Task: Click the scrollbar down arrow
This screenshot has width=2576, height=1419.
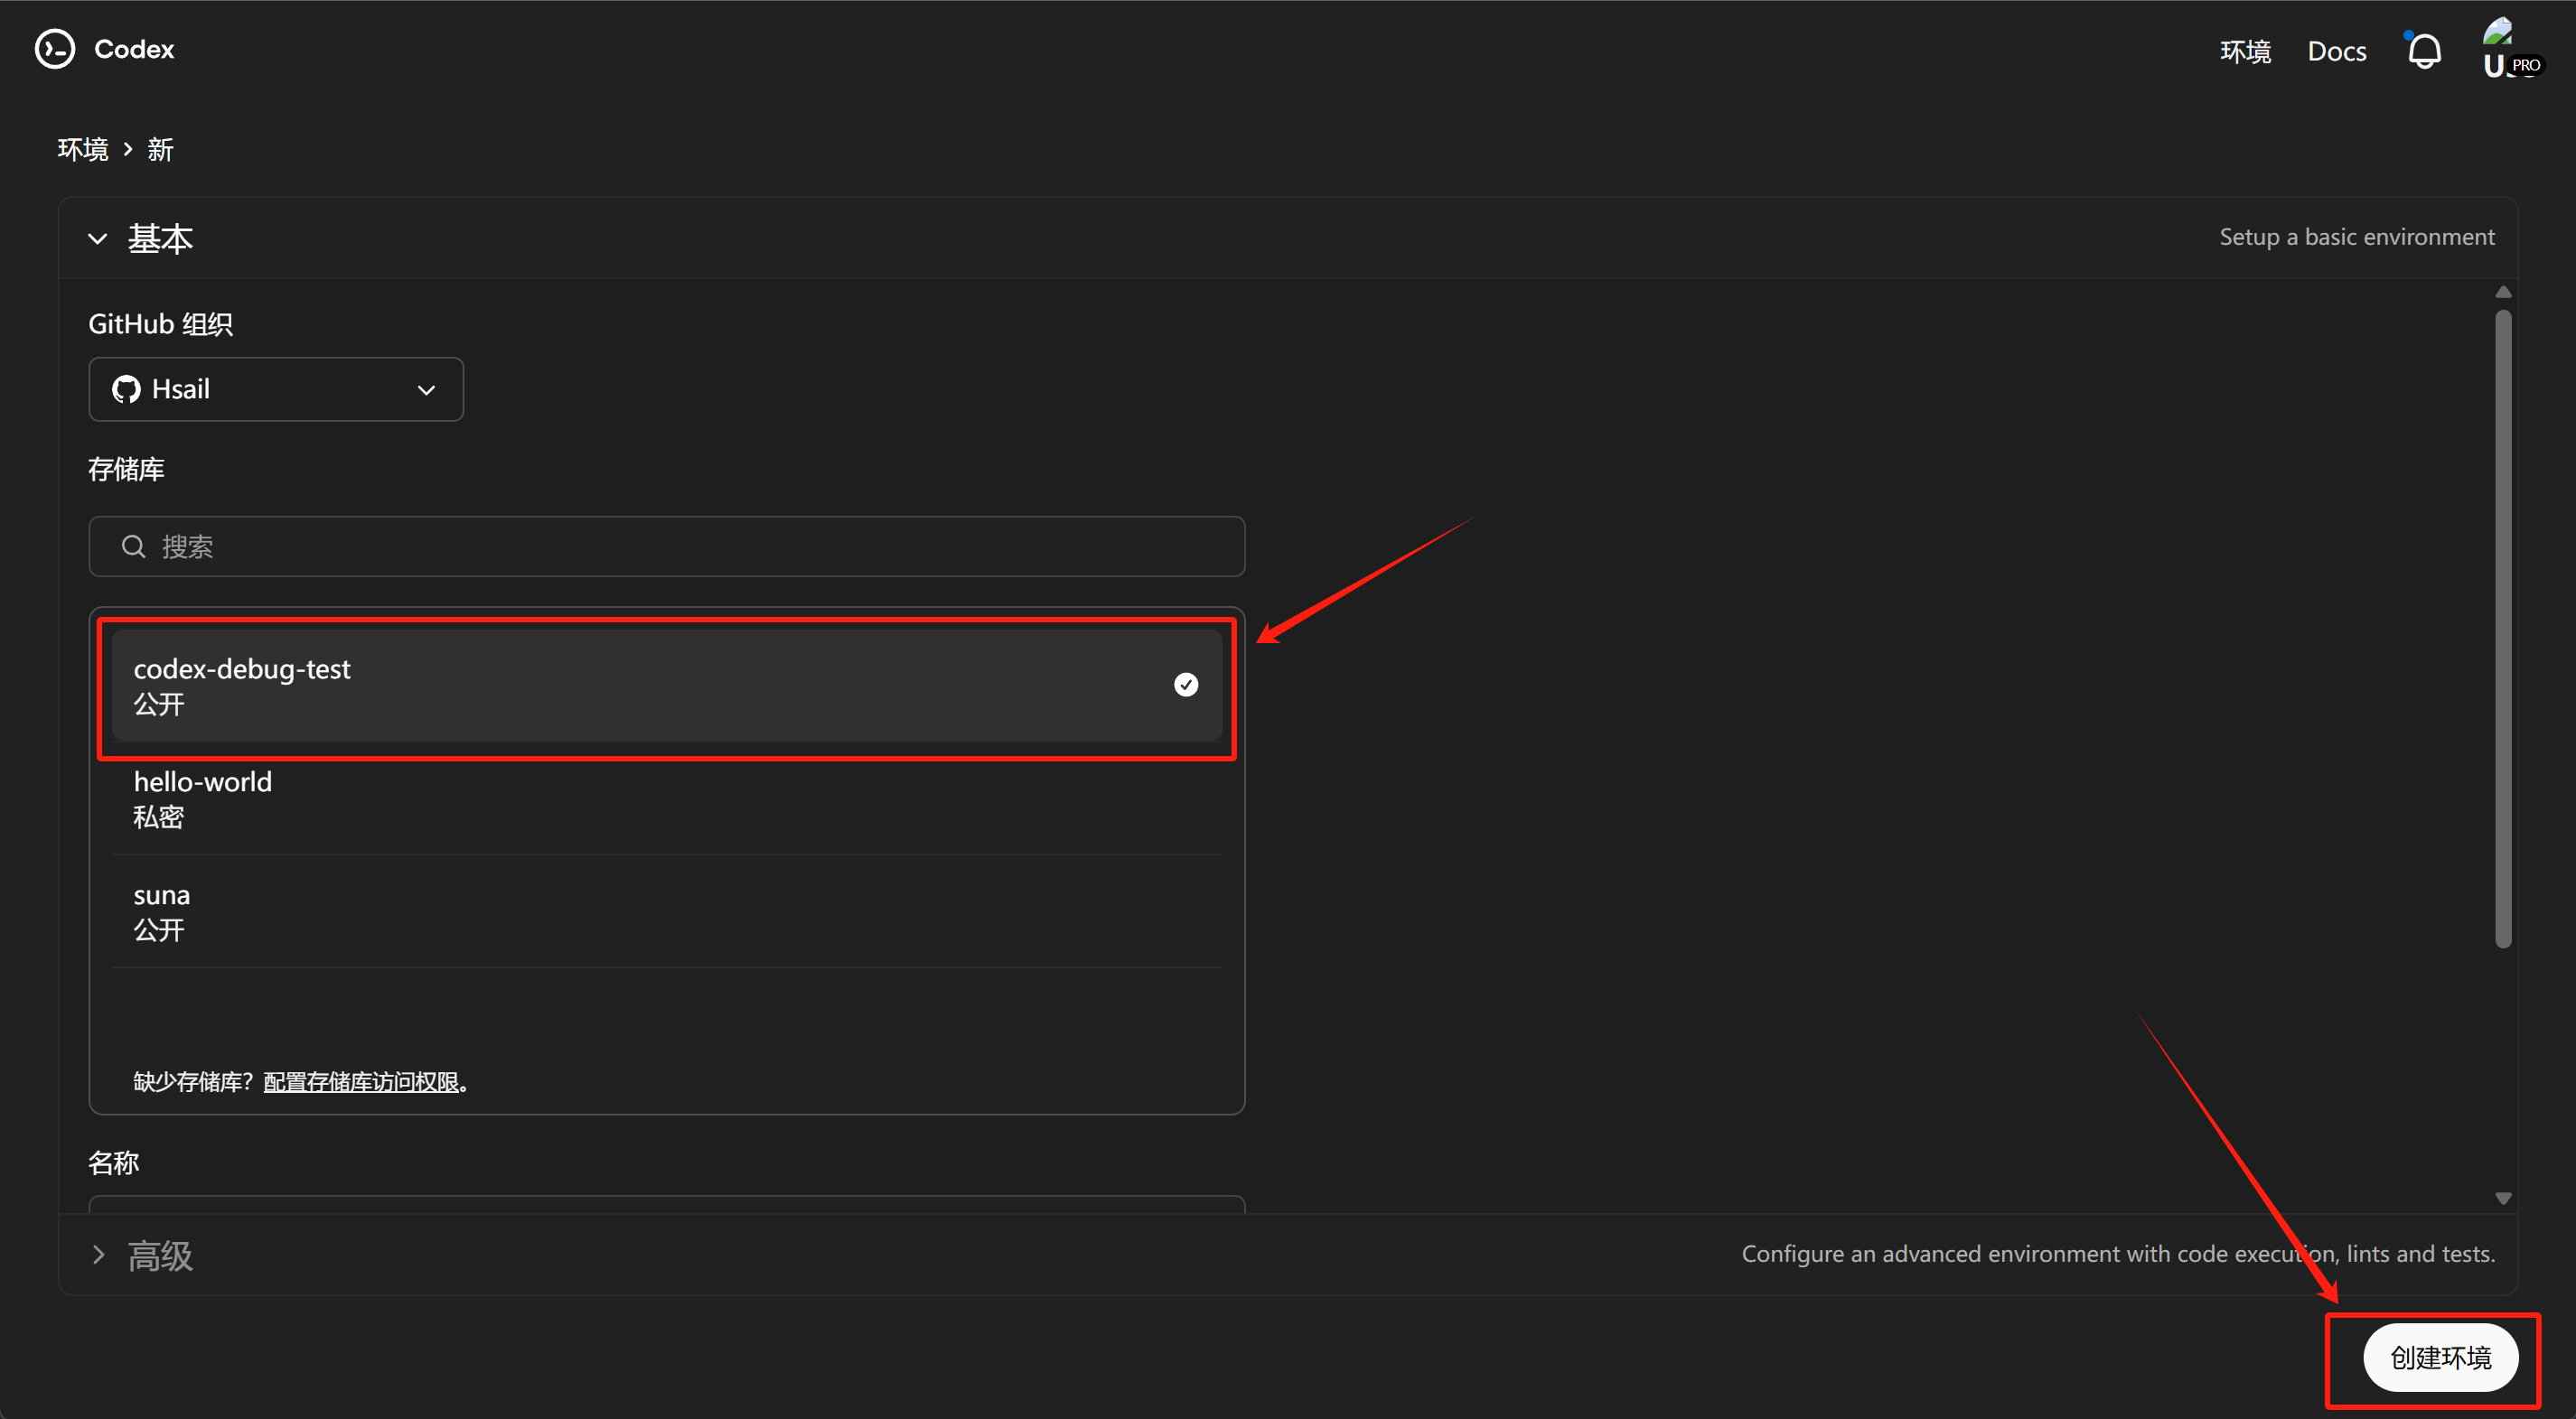Action: pyautogui.click(x=2503, y=1198)
